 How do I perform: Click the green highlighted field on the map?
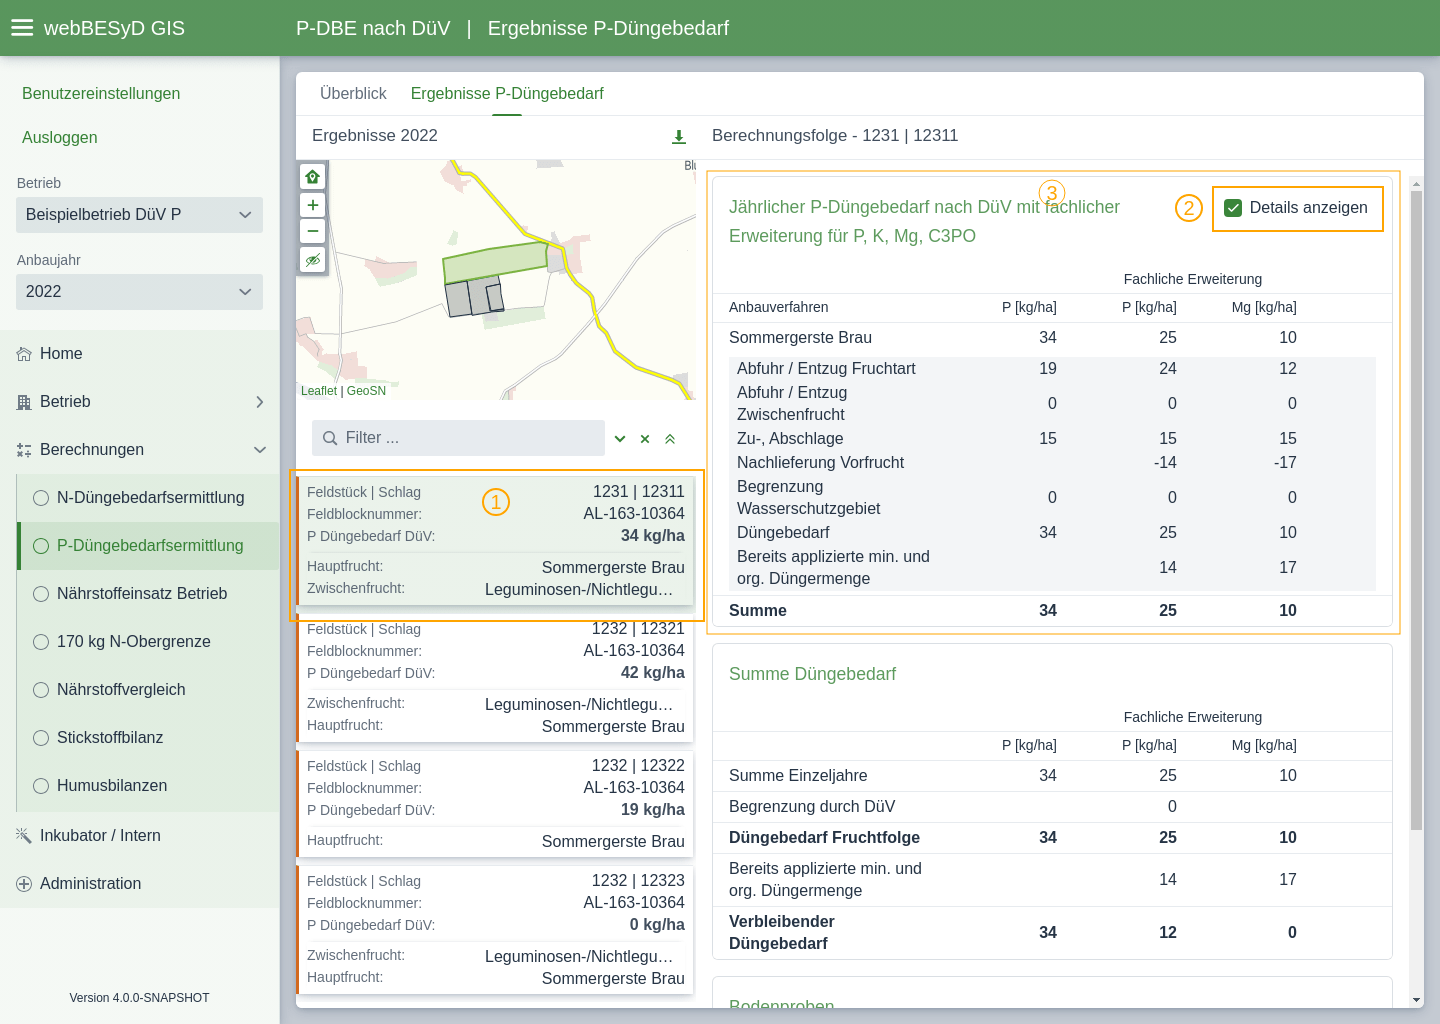coord(494,262)
